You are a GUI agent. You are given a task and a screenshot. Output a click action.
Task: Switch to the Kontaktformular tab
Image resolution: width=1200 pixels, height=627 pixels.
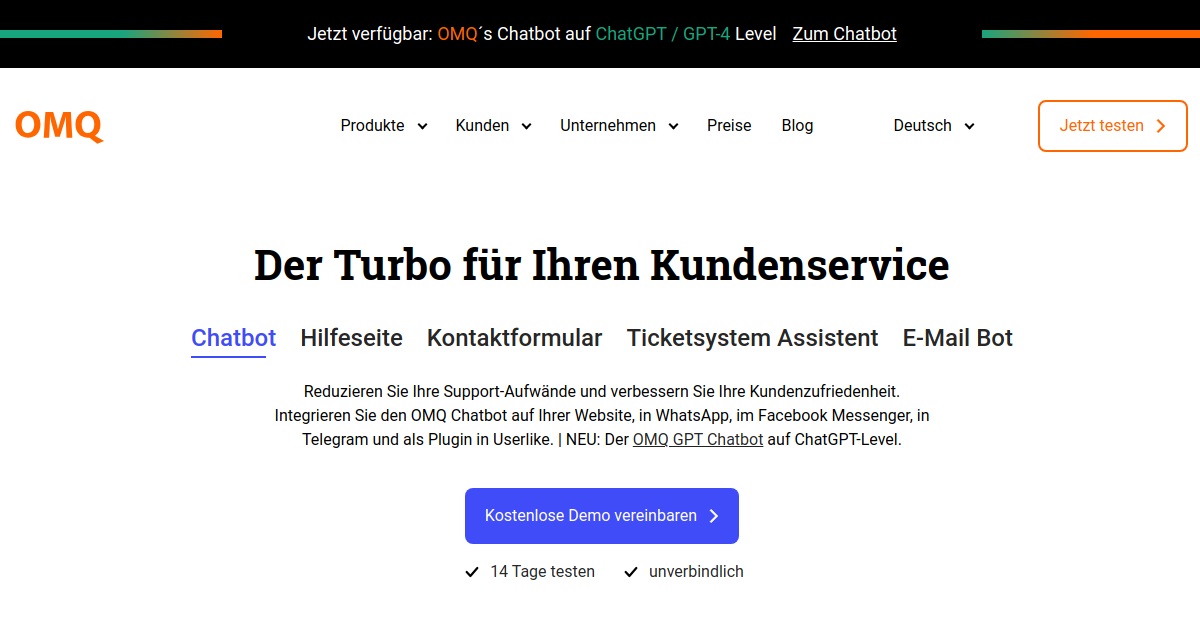pos(514,338)
